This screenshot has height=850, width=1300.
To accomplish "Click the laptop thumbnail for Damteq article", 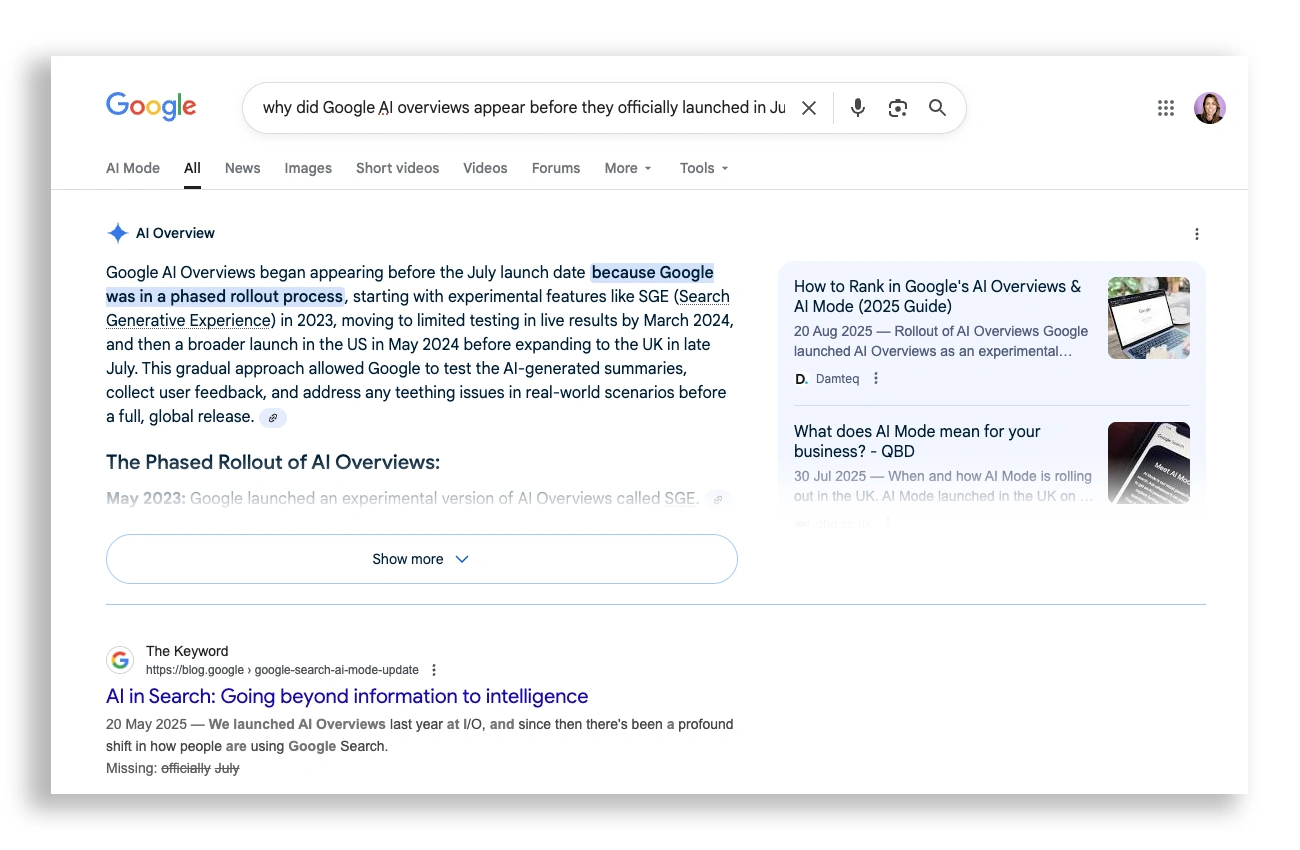I will point(1148,318).
